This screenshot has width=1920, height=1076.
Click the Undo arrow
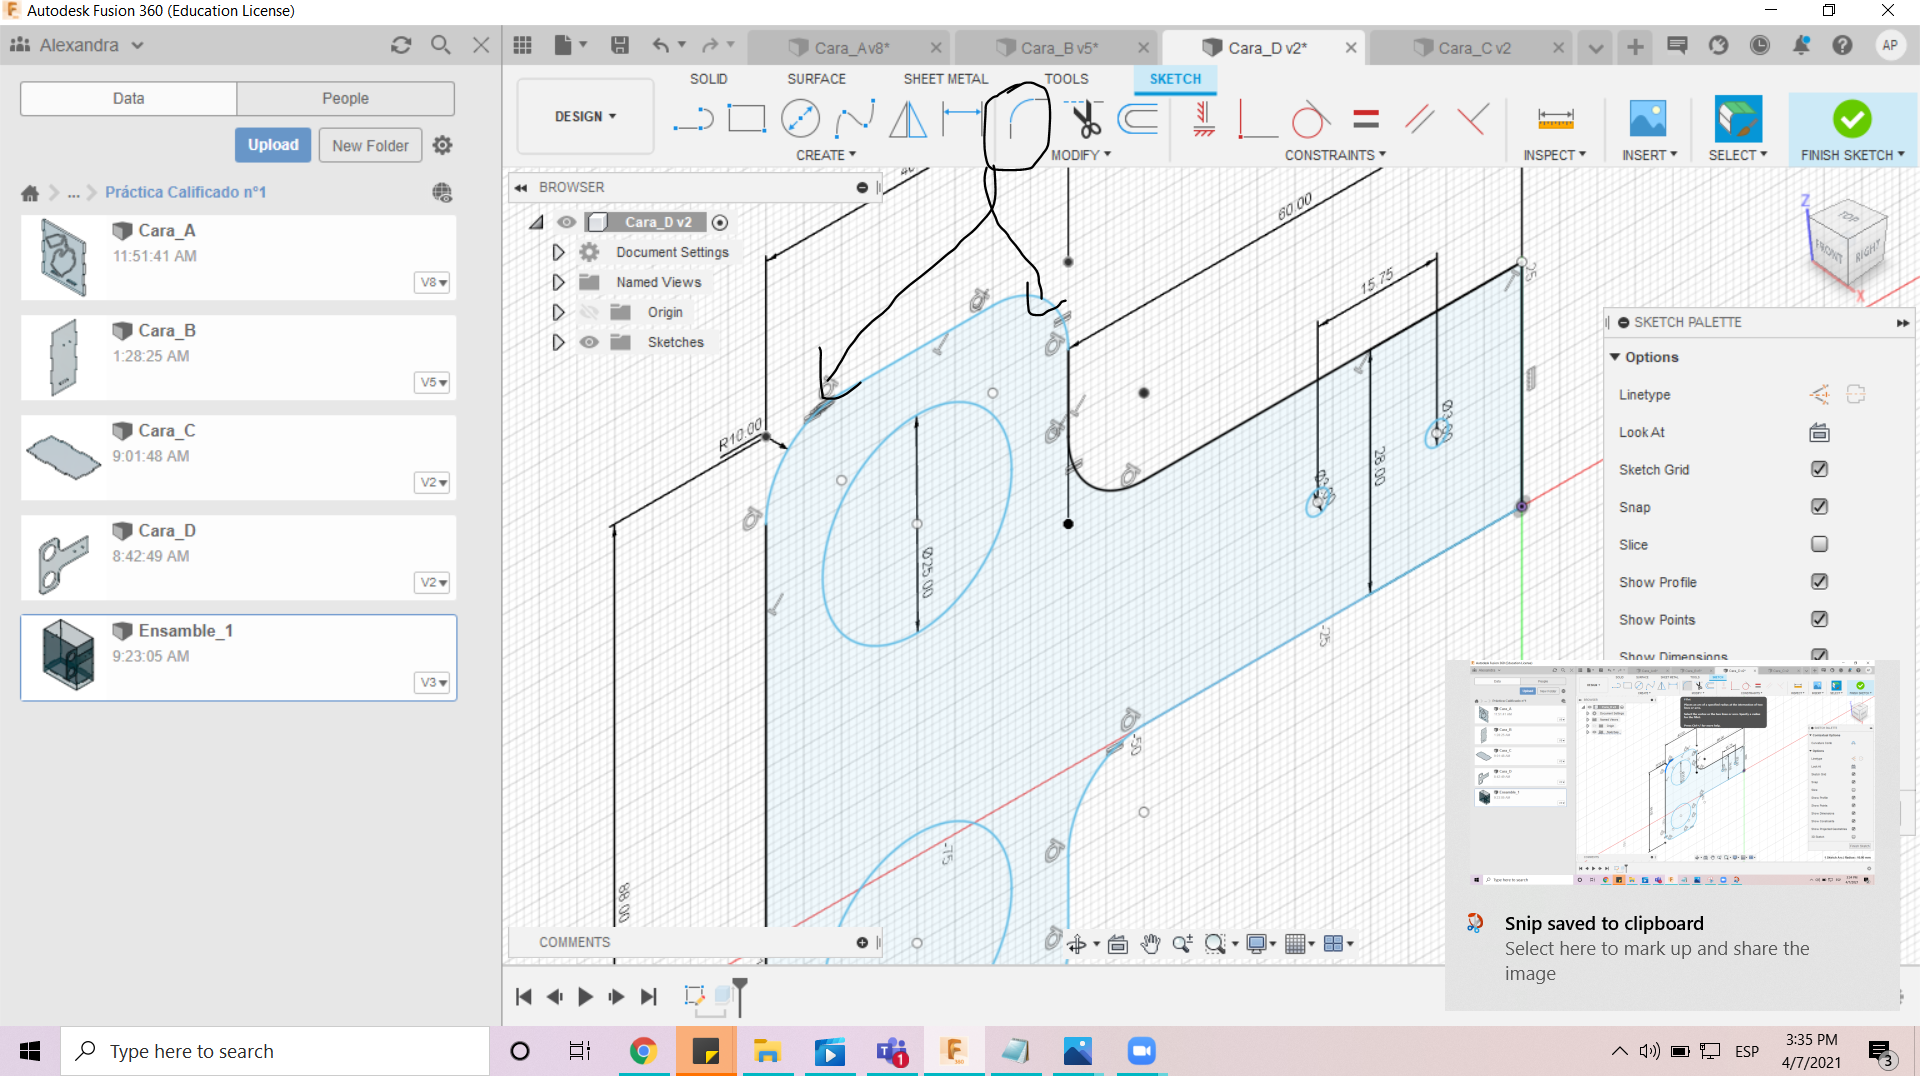(661, 45)
